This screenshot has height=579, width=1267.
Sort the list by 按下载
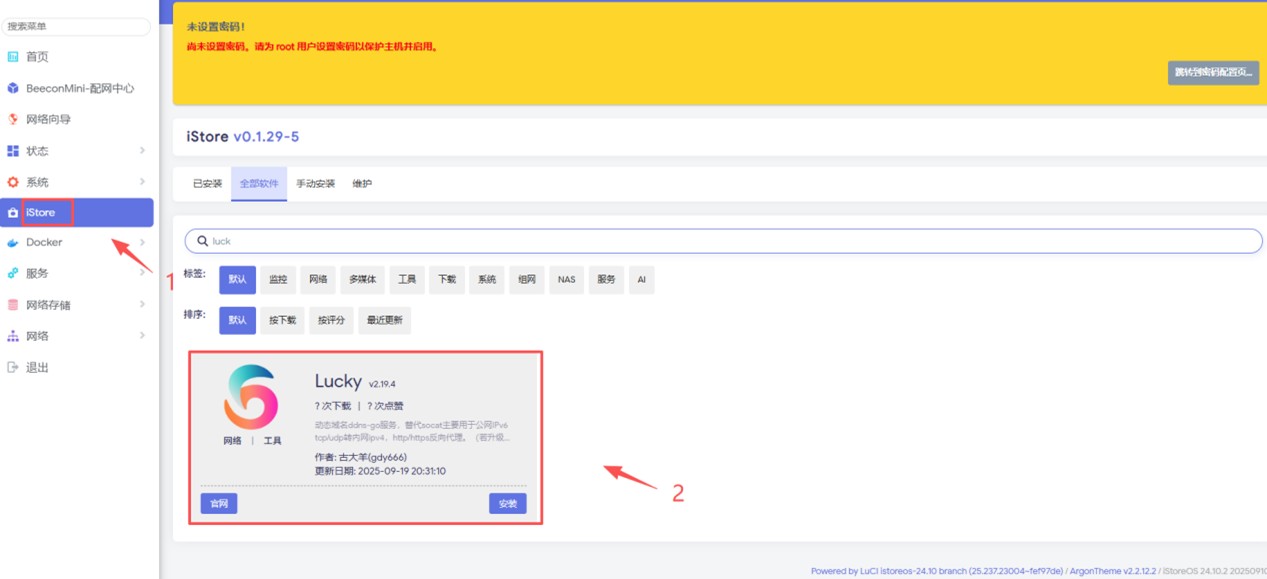click(282, 321)
